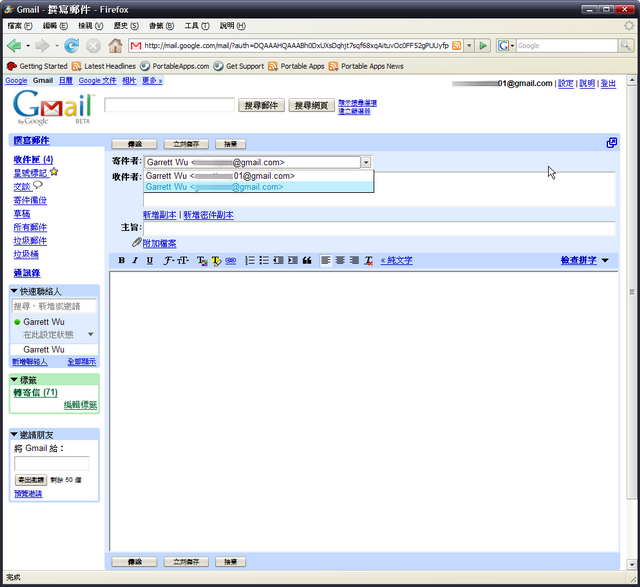Collapse the 快速聯絡人 quick contacts section

pos(14,291)
